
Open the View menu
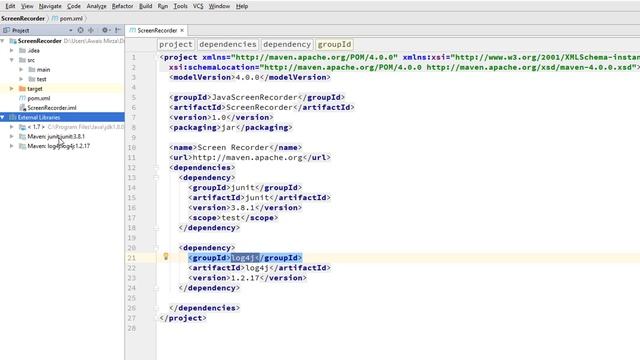(27, 6)
